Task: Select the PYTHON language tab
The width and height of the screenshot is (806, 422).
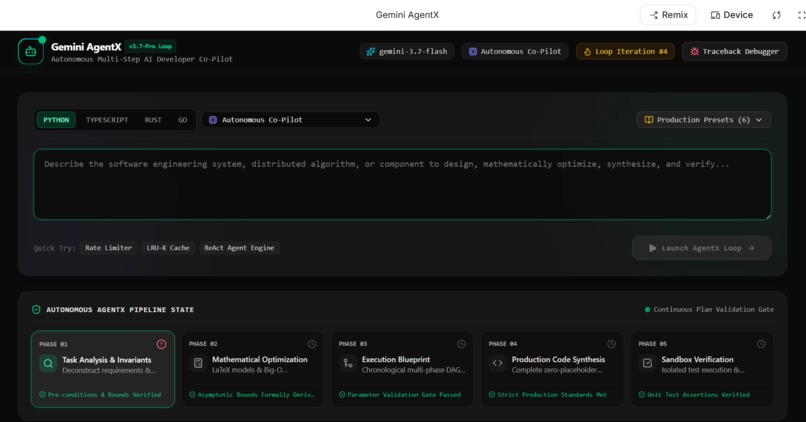Action: click(x=56, y=120)
